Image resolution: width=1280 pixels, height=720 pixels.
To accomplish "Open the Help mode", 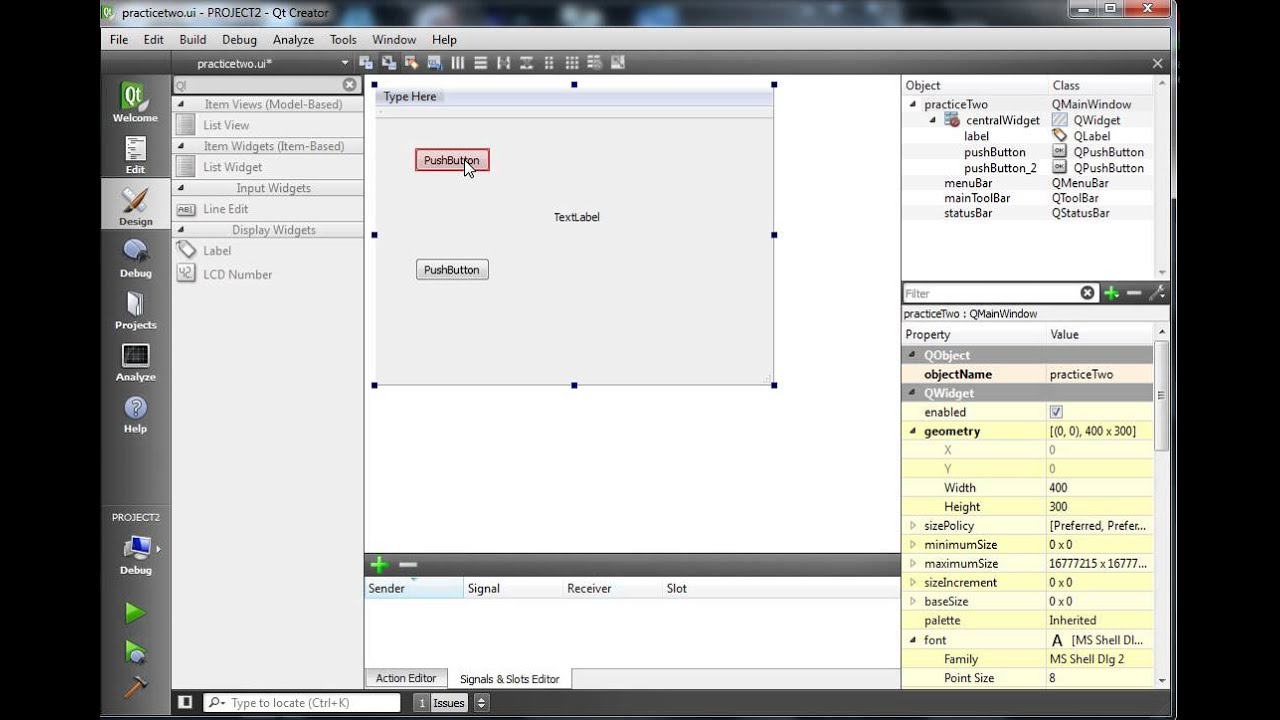I will 135,415.
